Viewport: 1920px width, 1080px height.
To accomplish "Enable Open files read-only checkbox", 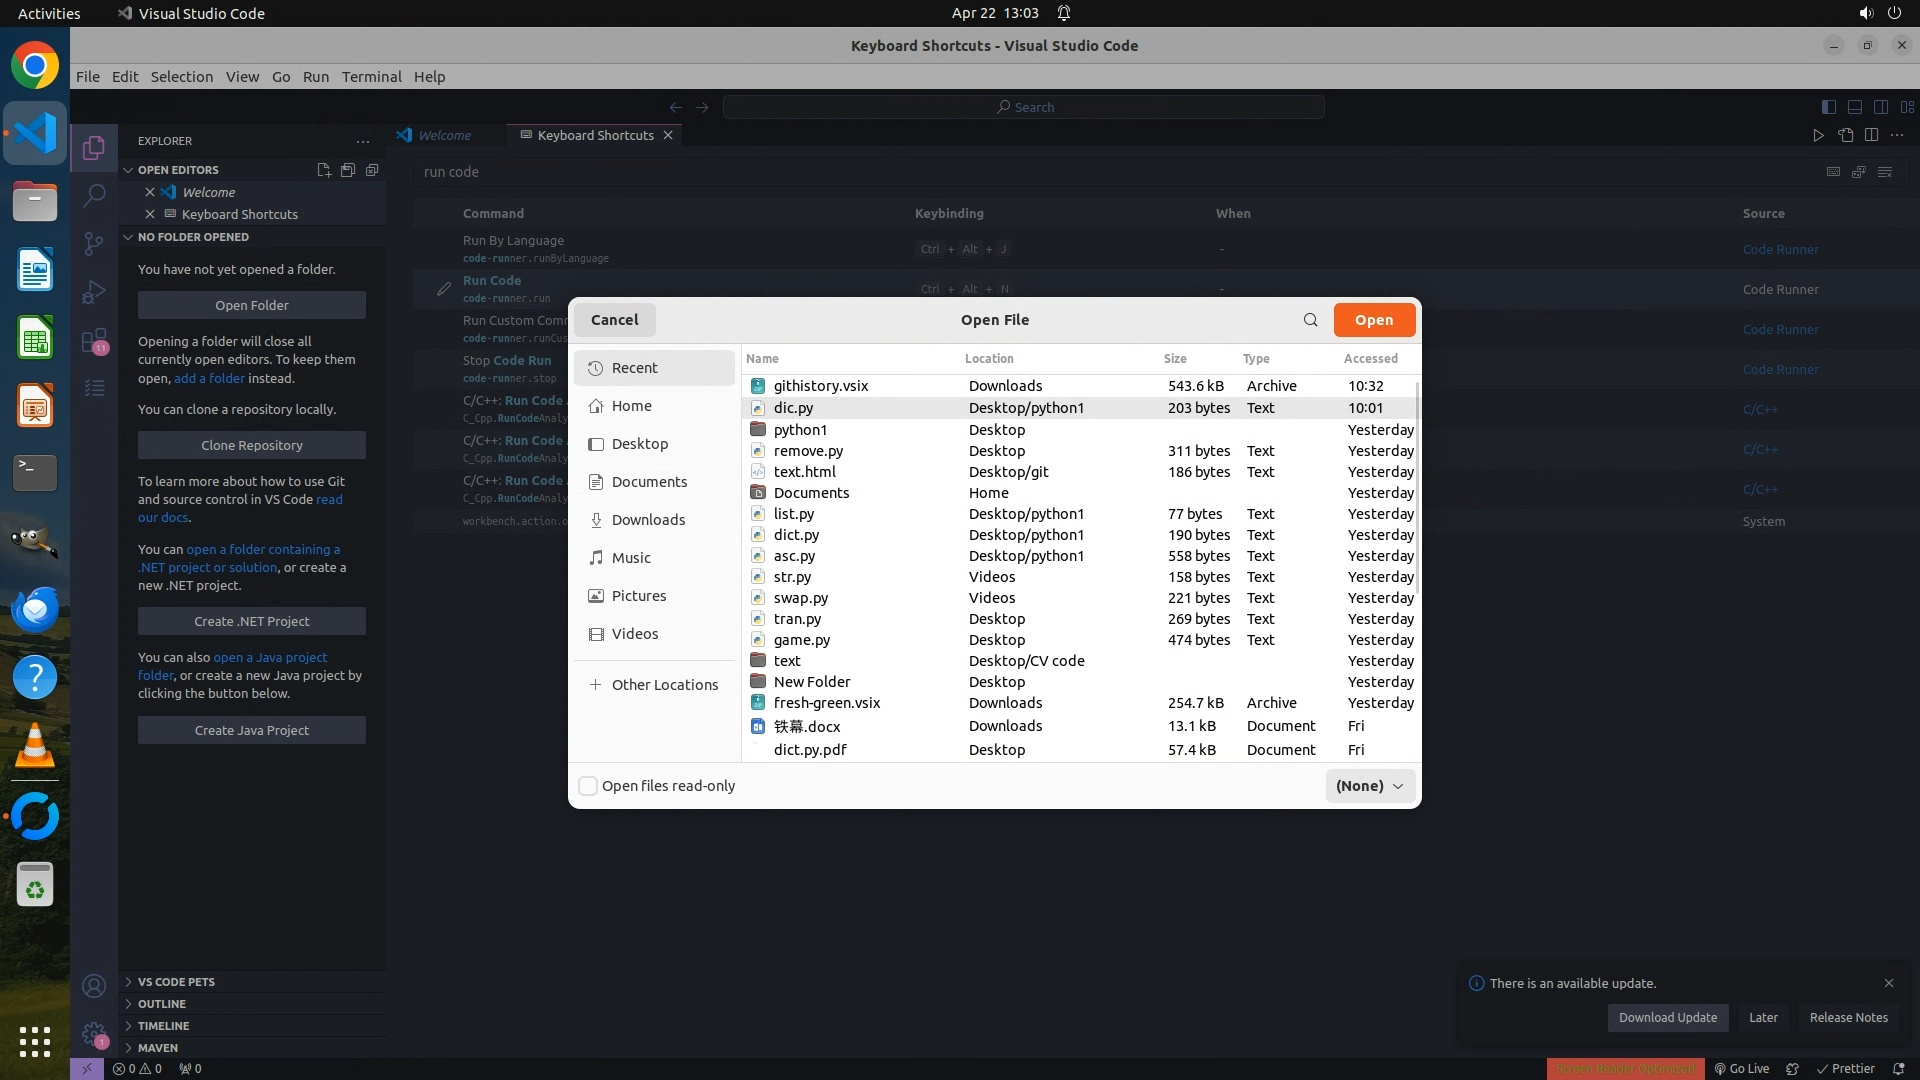I will pos(589,786).
